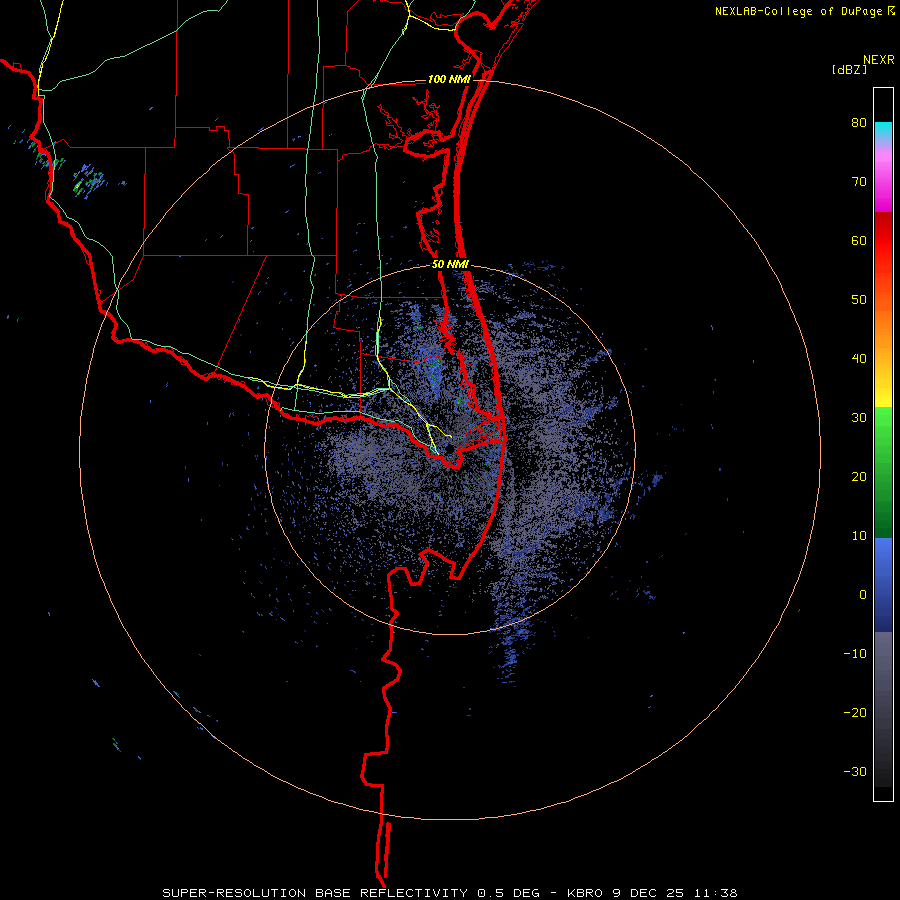Click the KBRO radar site center point

click(x=450, y=449)
